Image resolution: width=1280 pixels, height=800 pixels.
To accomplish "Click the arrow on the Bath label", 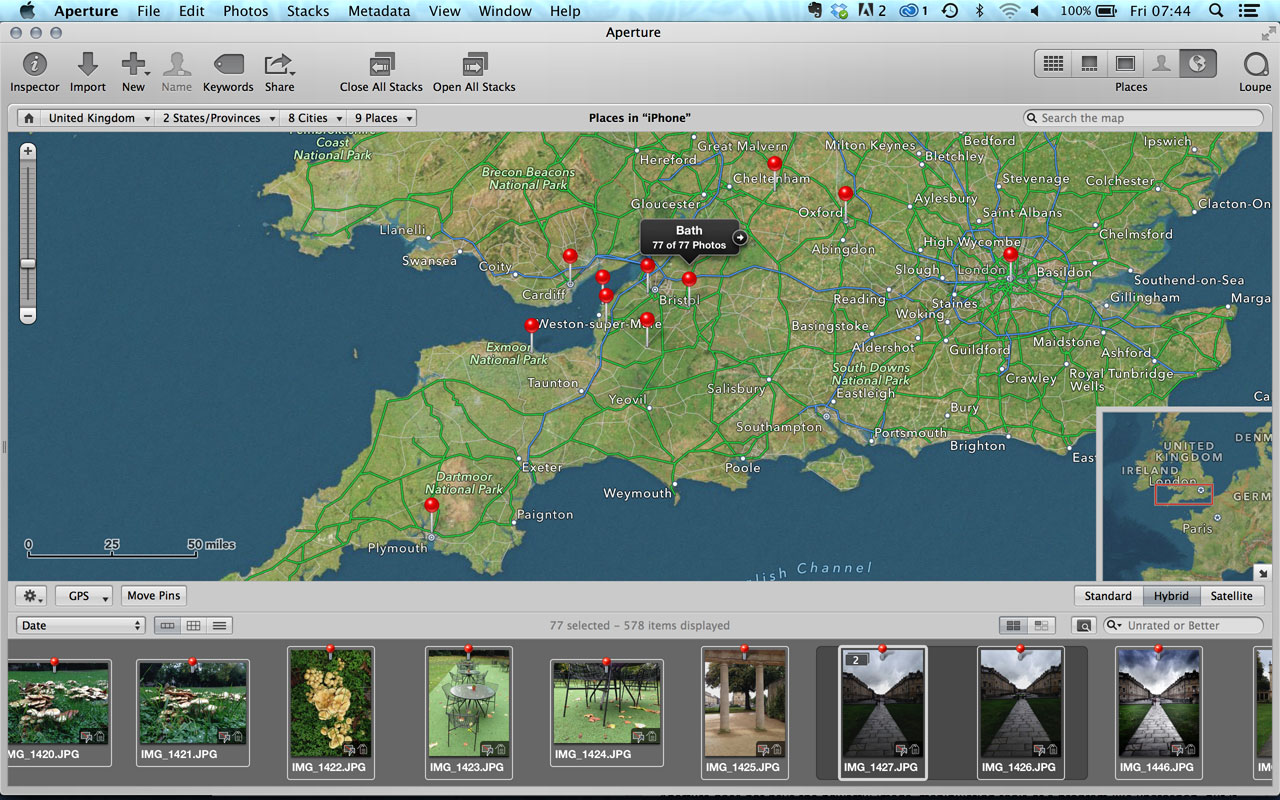I will pyautogui.click(x=739, y=237).
